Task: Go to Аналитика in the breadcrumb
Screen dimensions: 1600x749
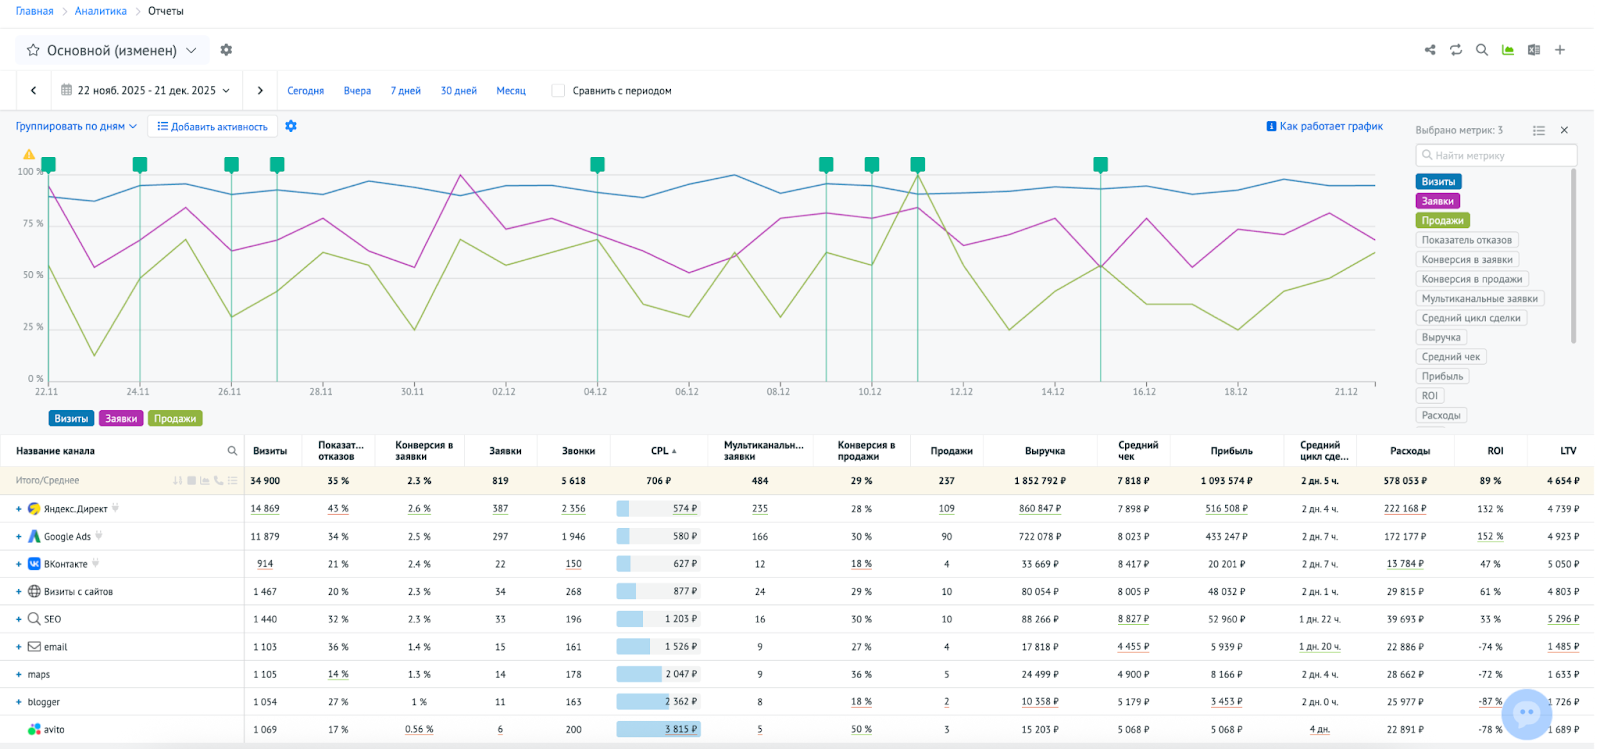Action: 101,11
